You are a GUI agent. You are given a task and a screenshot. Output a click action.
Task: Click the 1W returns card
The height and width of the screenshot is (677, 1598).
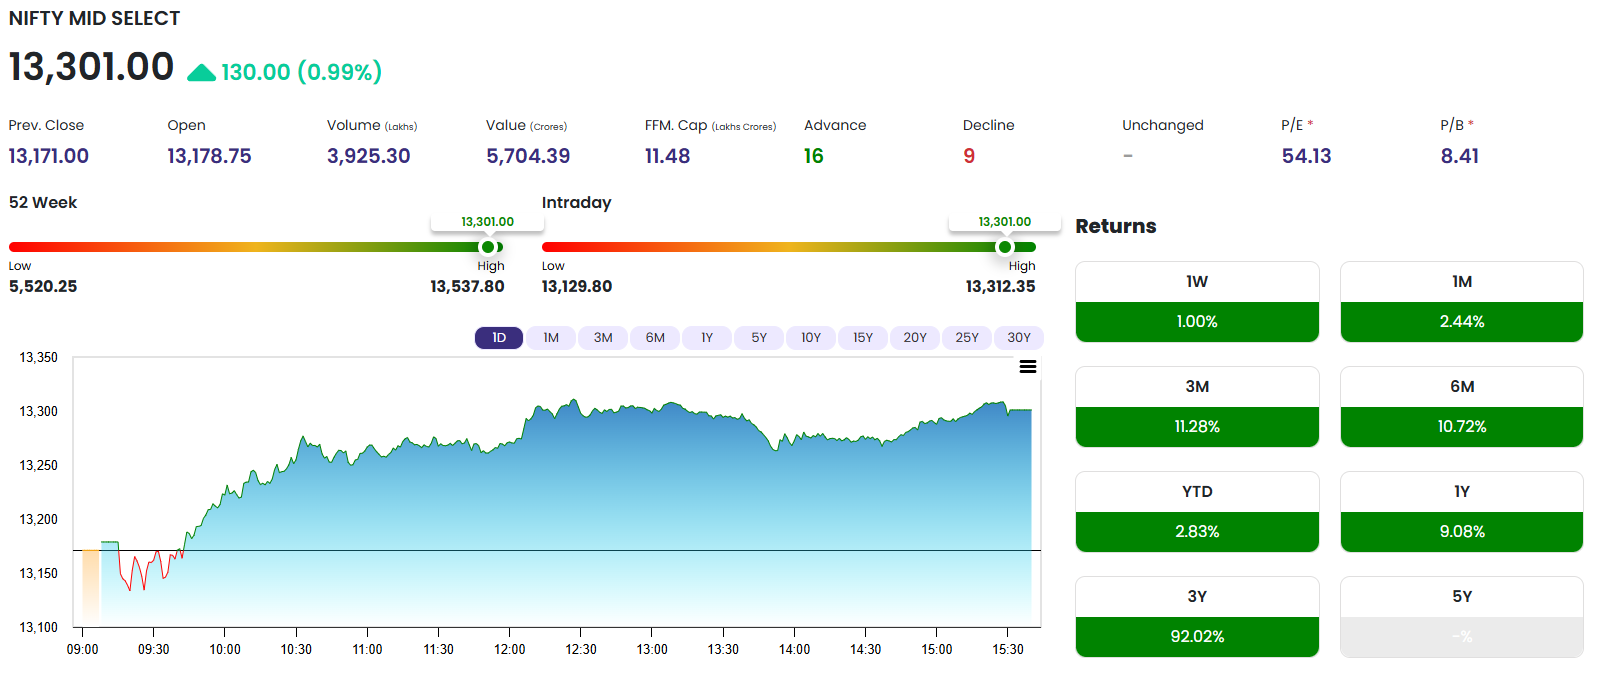tap(1197, 302)
